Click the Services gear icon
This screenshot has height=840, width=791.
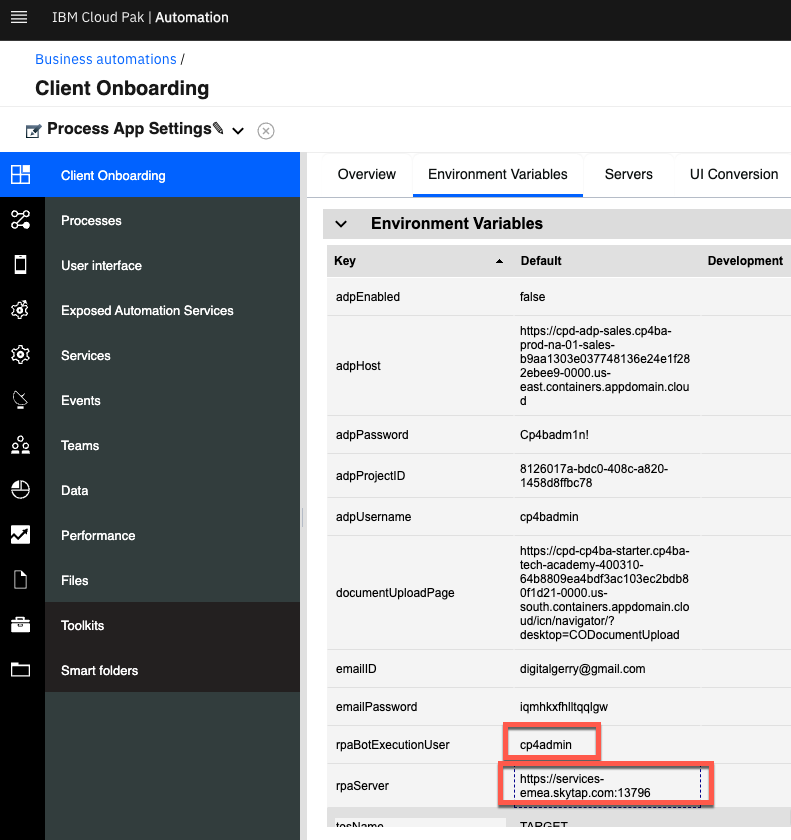click(20, 355)
